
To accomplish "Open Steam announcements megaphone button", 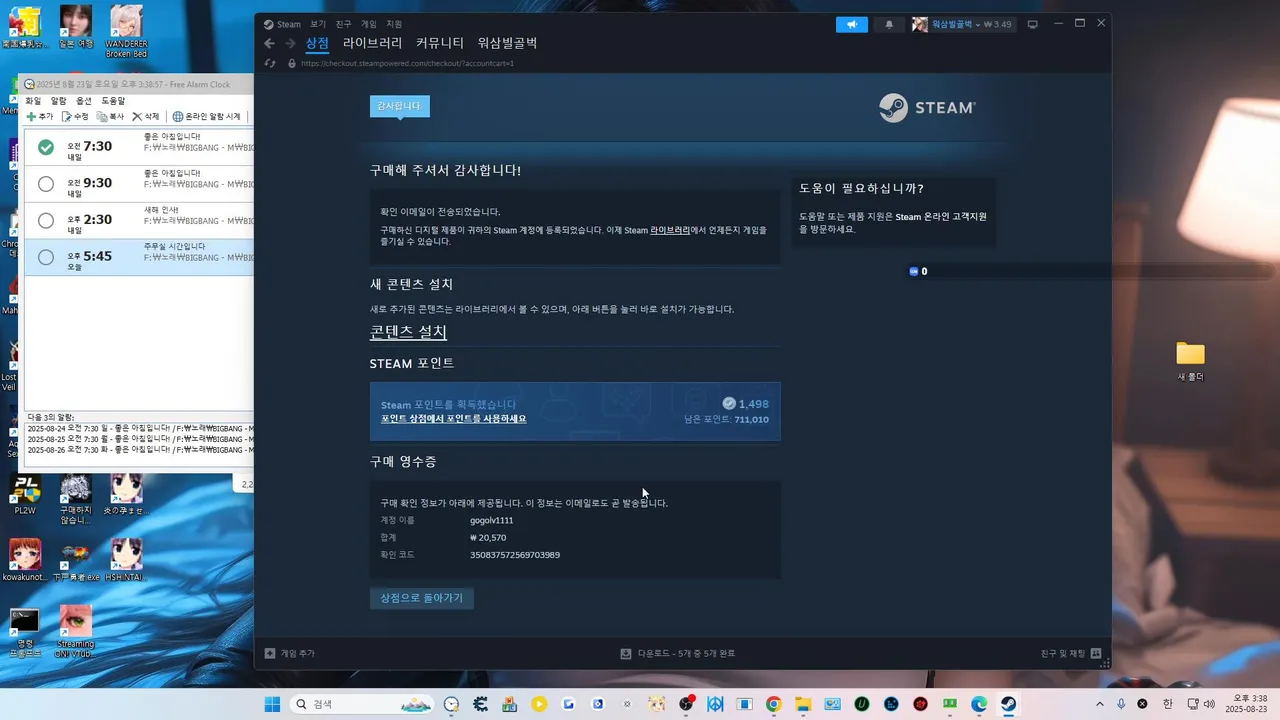I will coord(852,24).
